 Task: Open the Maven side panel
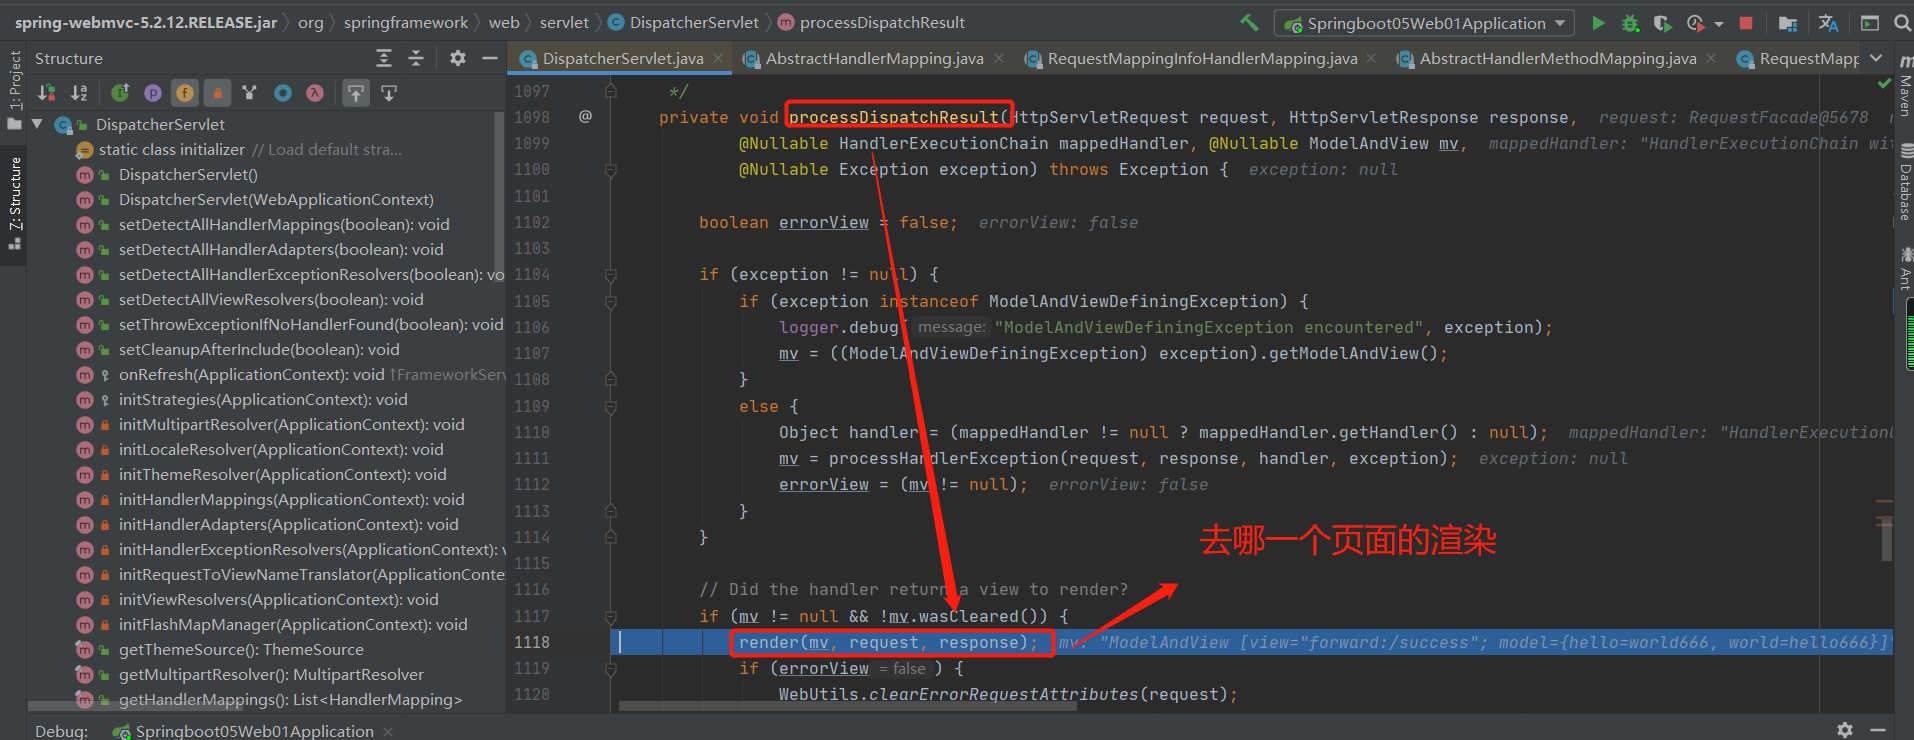(1905, 88)
